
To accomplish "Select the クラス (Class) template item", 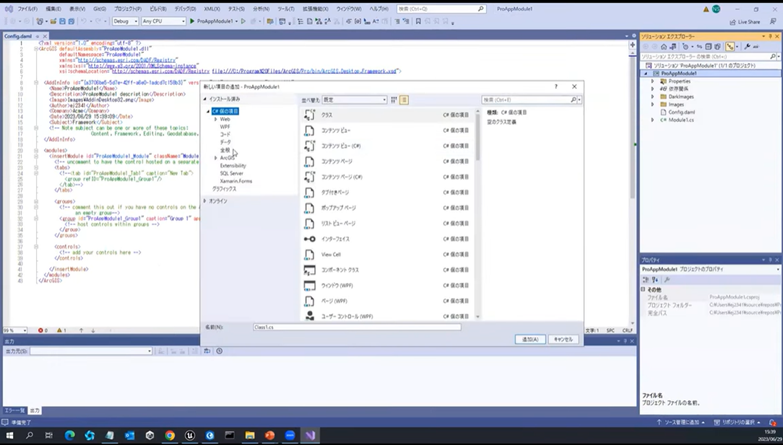I will click(x=388, y=115).
